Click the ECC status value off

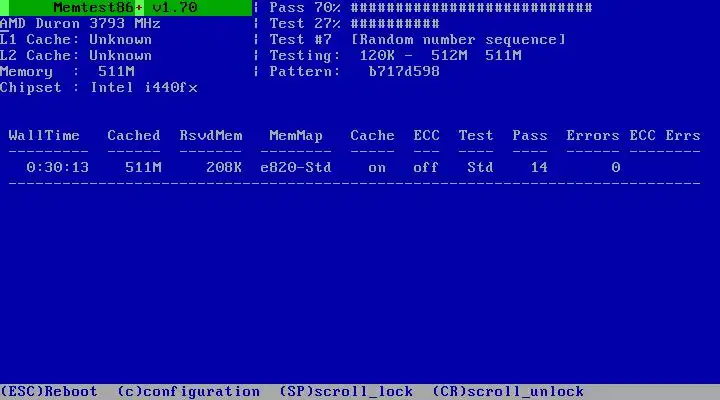426,167
